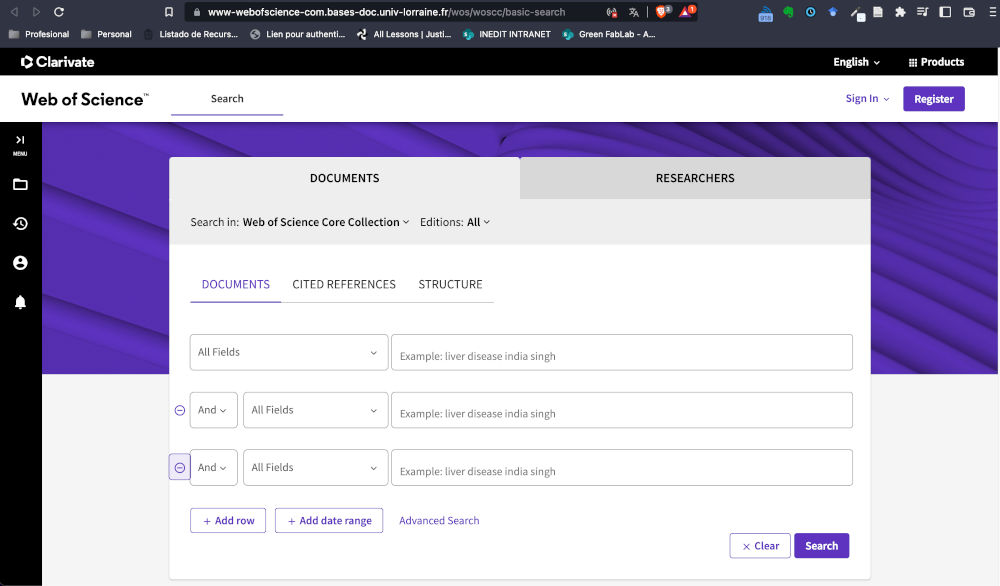Open notifications bell icon
1000x586 pixels.
coord(20,302)
